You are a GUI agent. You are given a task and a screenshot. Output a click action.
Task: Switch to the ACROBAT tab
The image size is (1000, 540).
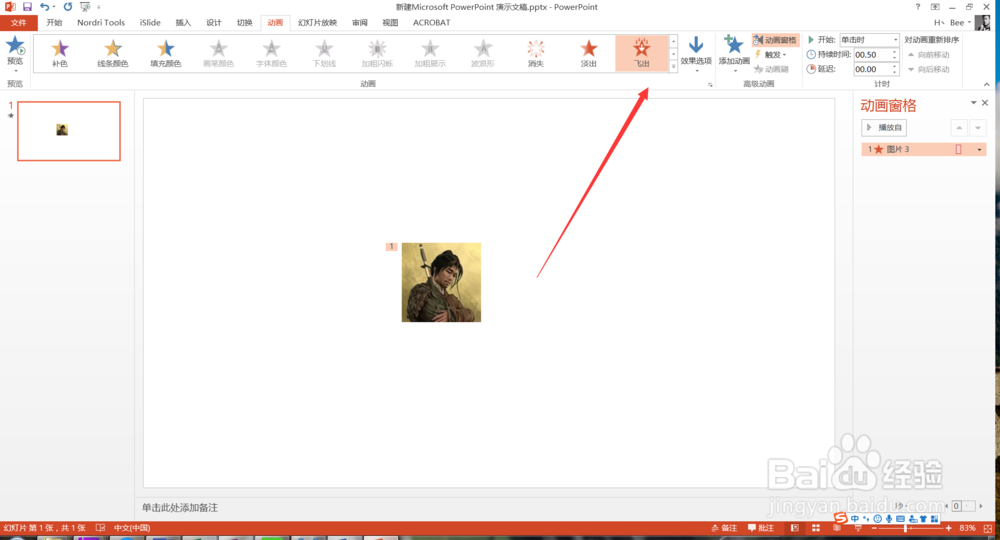(x=431, y=22)
